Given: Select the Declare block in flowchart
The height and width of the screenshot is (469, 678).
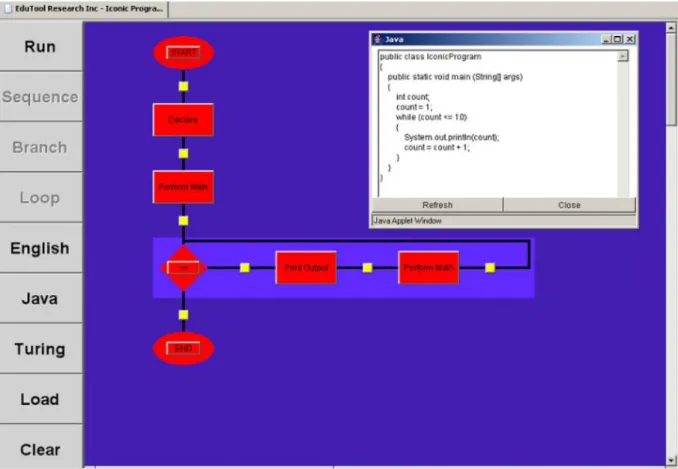Looking at the screenshot, I should click(183, 120).
